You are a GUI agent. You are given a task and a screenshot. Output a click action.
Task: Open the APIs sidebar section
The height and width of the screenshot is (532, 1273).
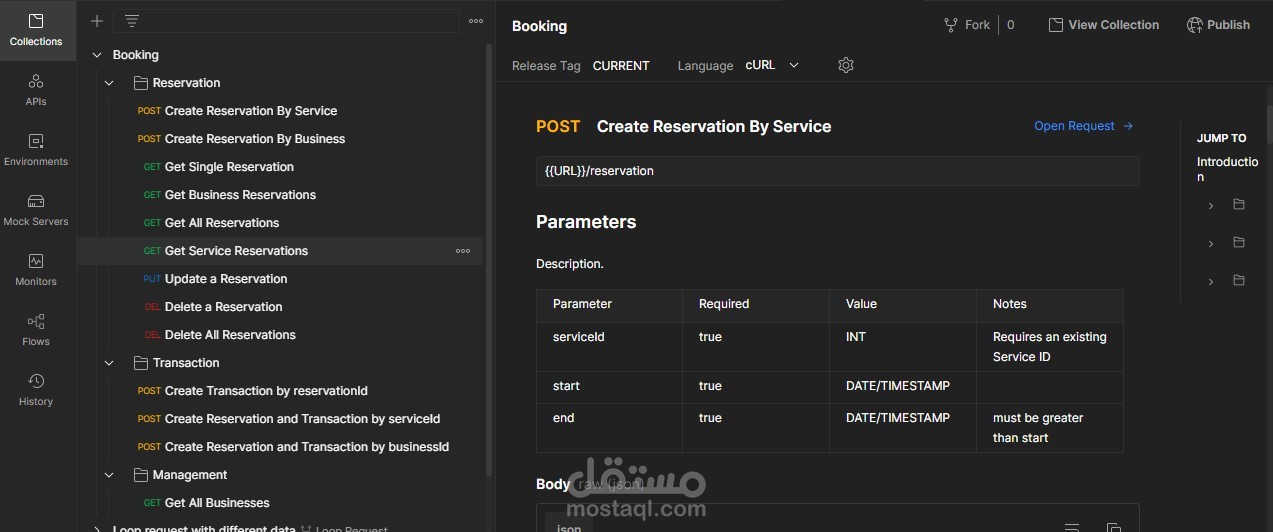pos(36,90)
